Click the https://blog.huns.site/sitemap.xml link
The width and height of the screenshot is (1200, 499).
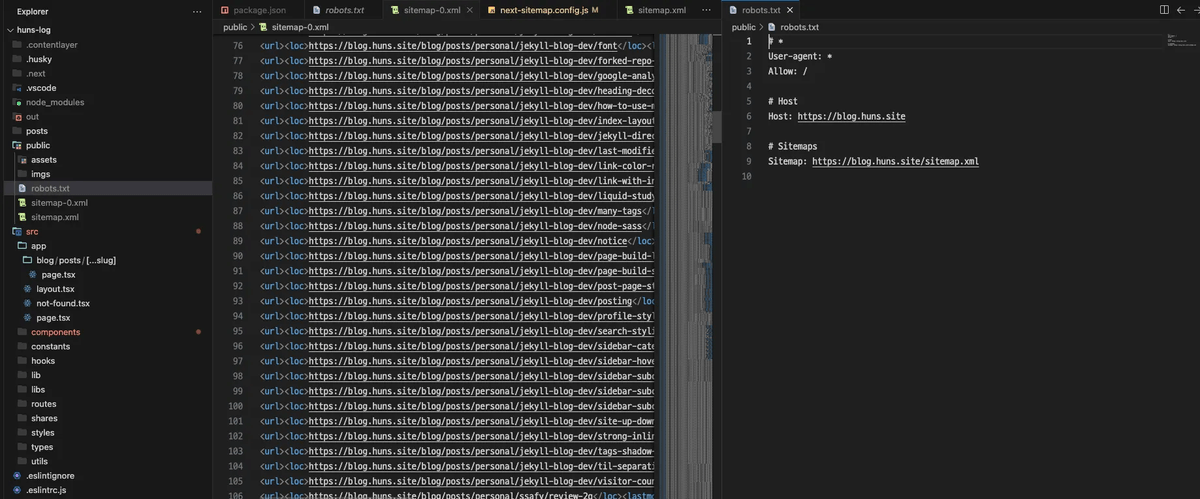coord(895,161)
